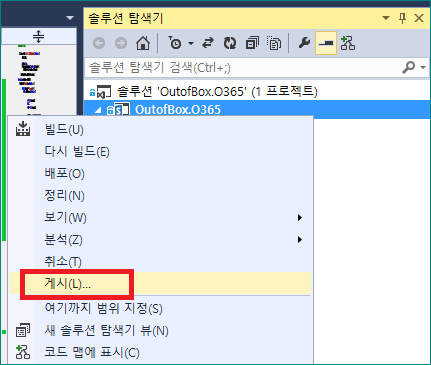Select 정리(N) in context menu

tap(160, 196)
